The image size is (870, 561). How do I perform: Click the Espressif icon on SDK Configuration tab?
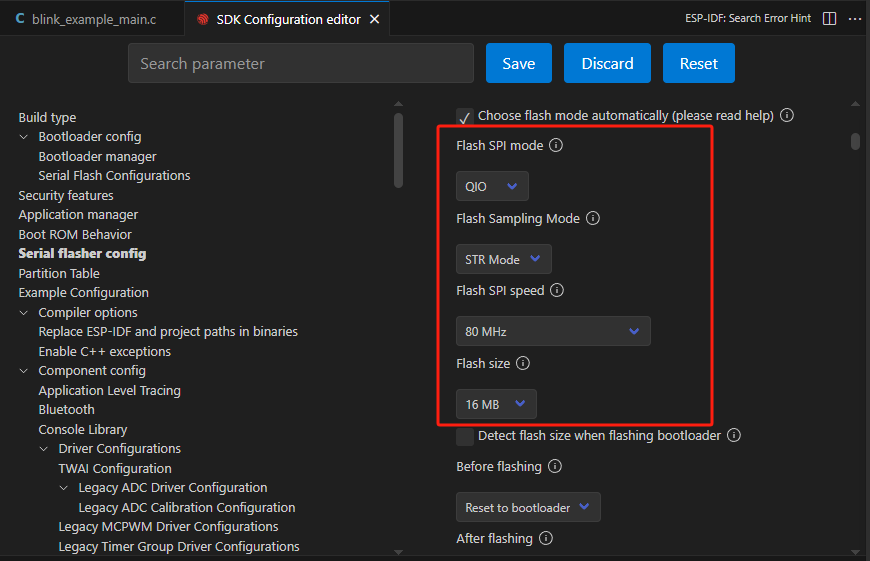click(x=203, y=19)
